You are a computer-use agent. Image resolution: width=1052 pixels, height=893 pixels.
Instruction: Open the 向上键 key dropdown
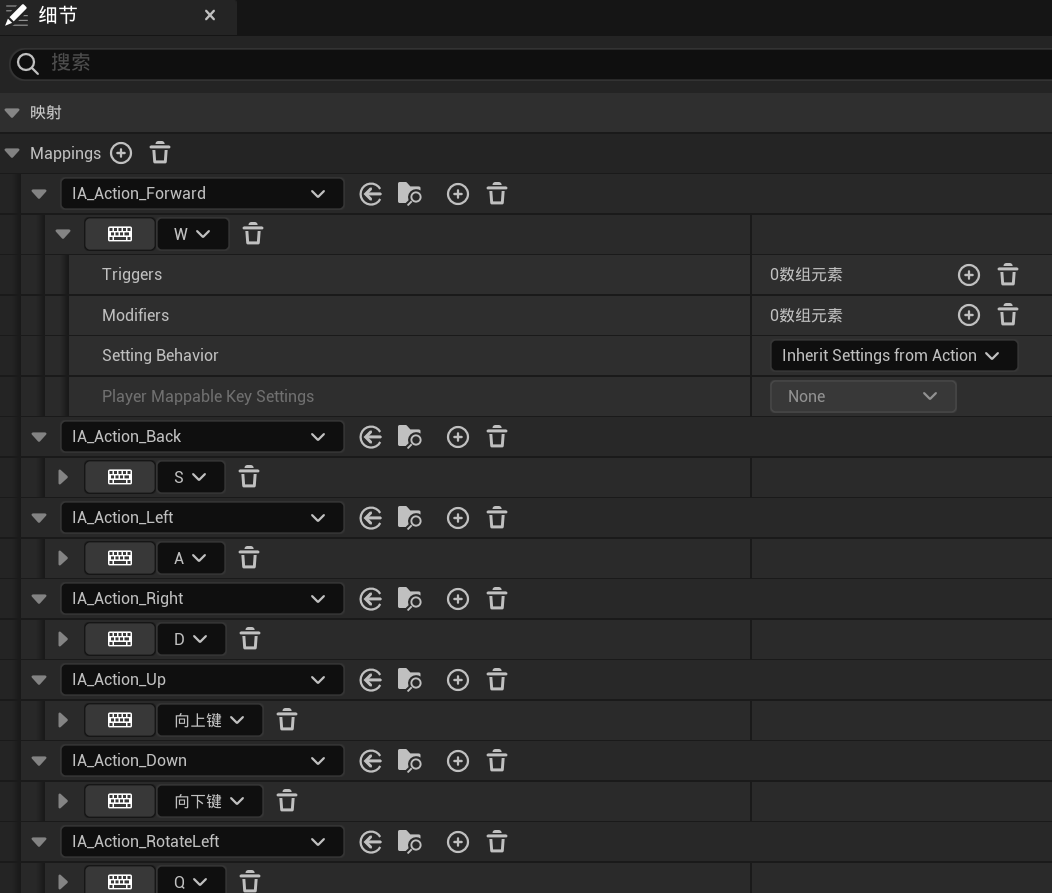click(210, 720)
